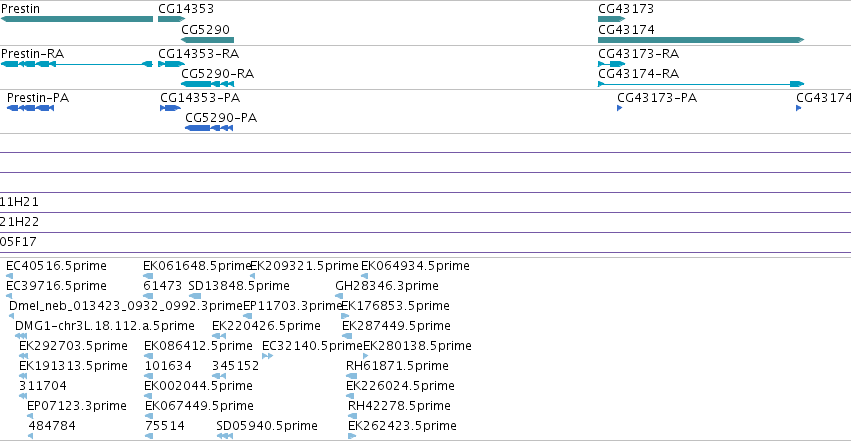Image resolution: width=851 pixels, height=441 pixels.
Task: Click the CG43173-PA protein label
Action: (x=657, y=98)
